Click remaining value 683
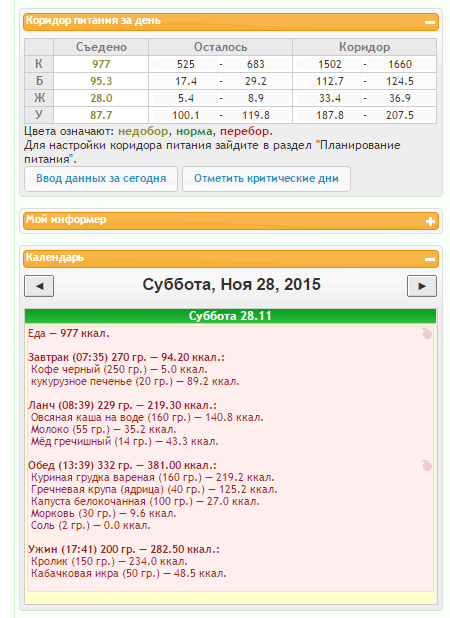This screenshot has width=450, height=618. 256,64
